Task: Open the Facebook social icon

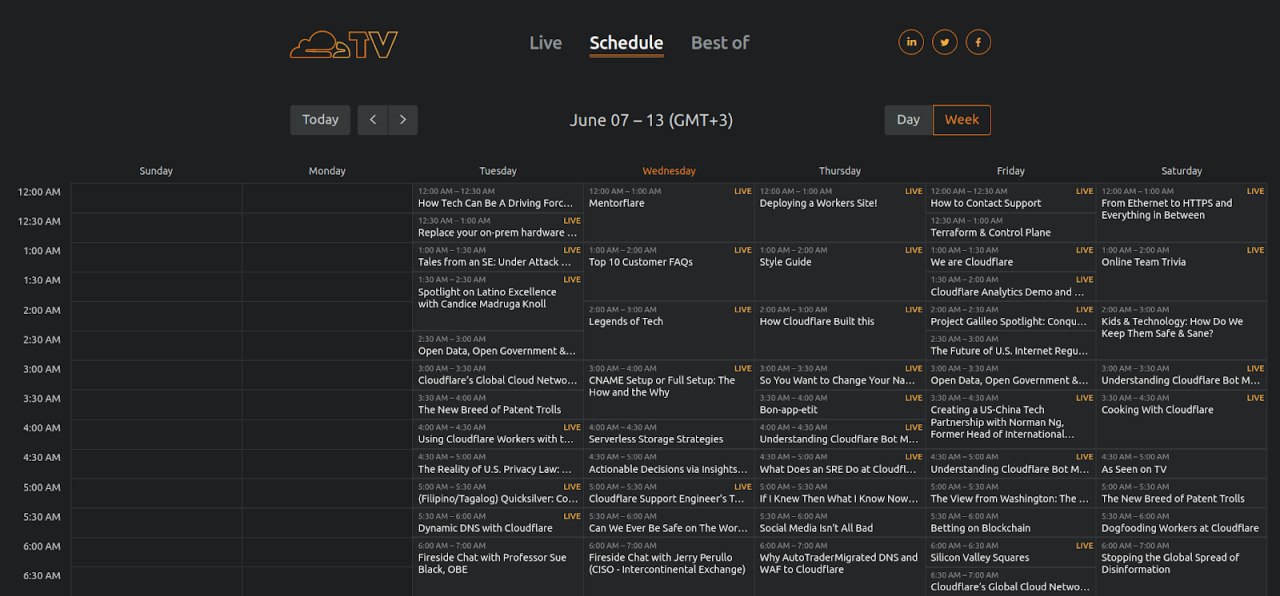Action: (x=978, y=42)
